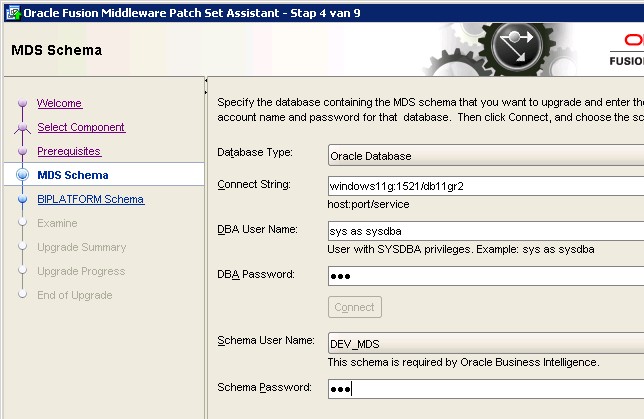The image size is (644, 419).
Task: Click the Prerequisites step bullet icon
Action: point(22,152)
